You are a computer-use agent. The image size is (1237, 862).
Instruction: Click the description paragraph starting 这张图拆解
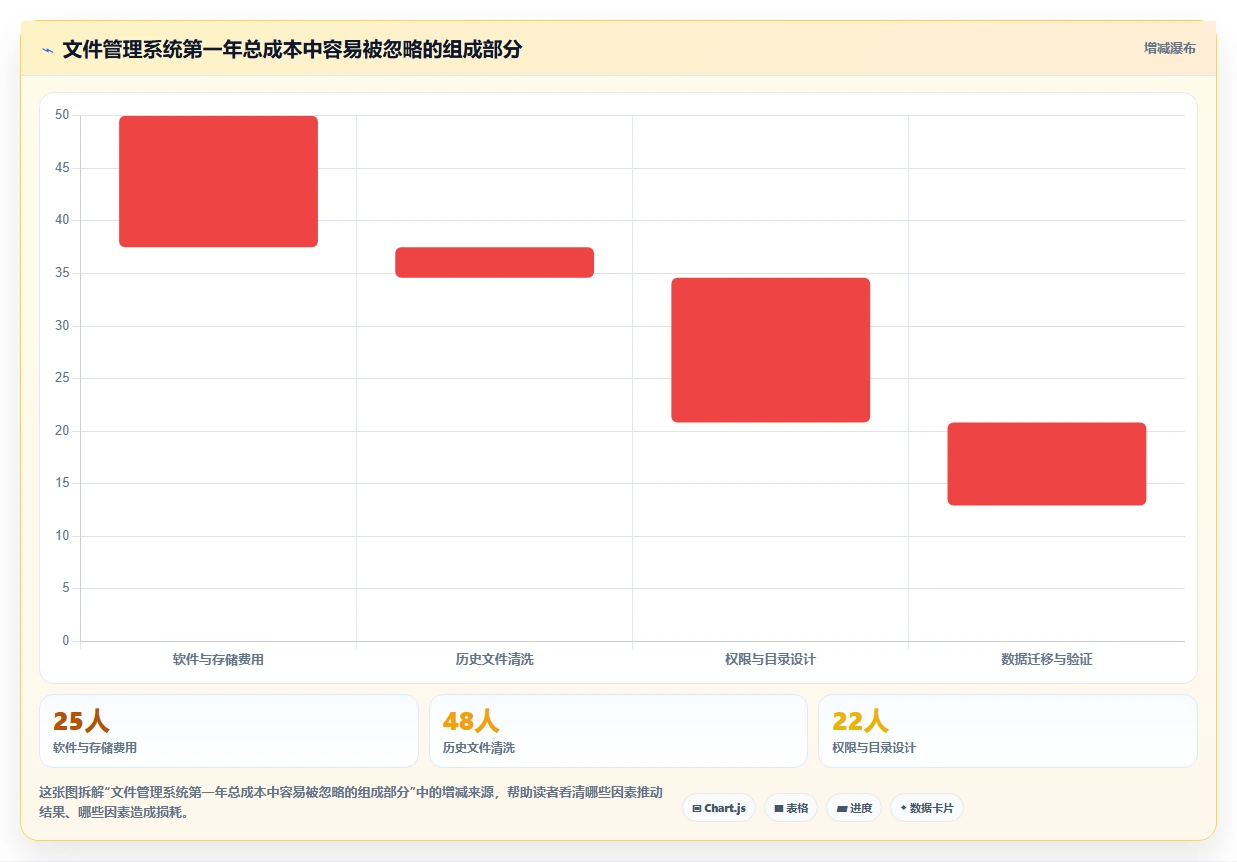(350, 802)
